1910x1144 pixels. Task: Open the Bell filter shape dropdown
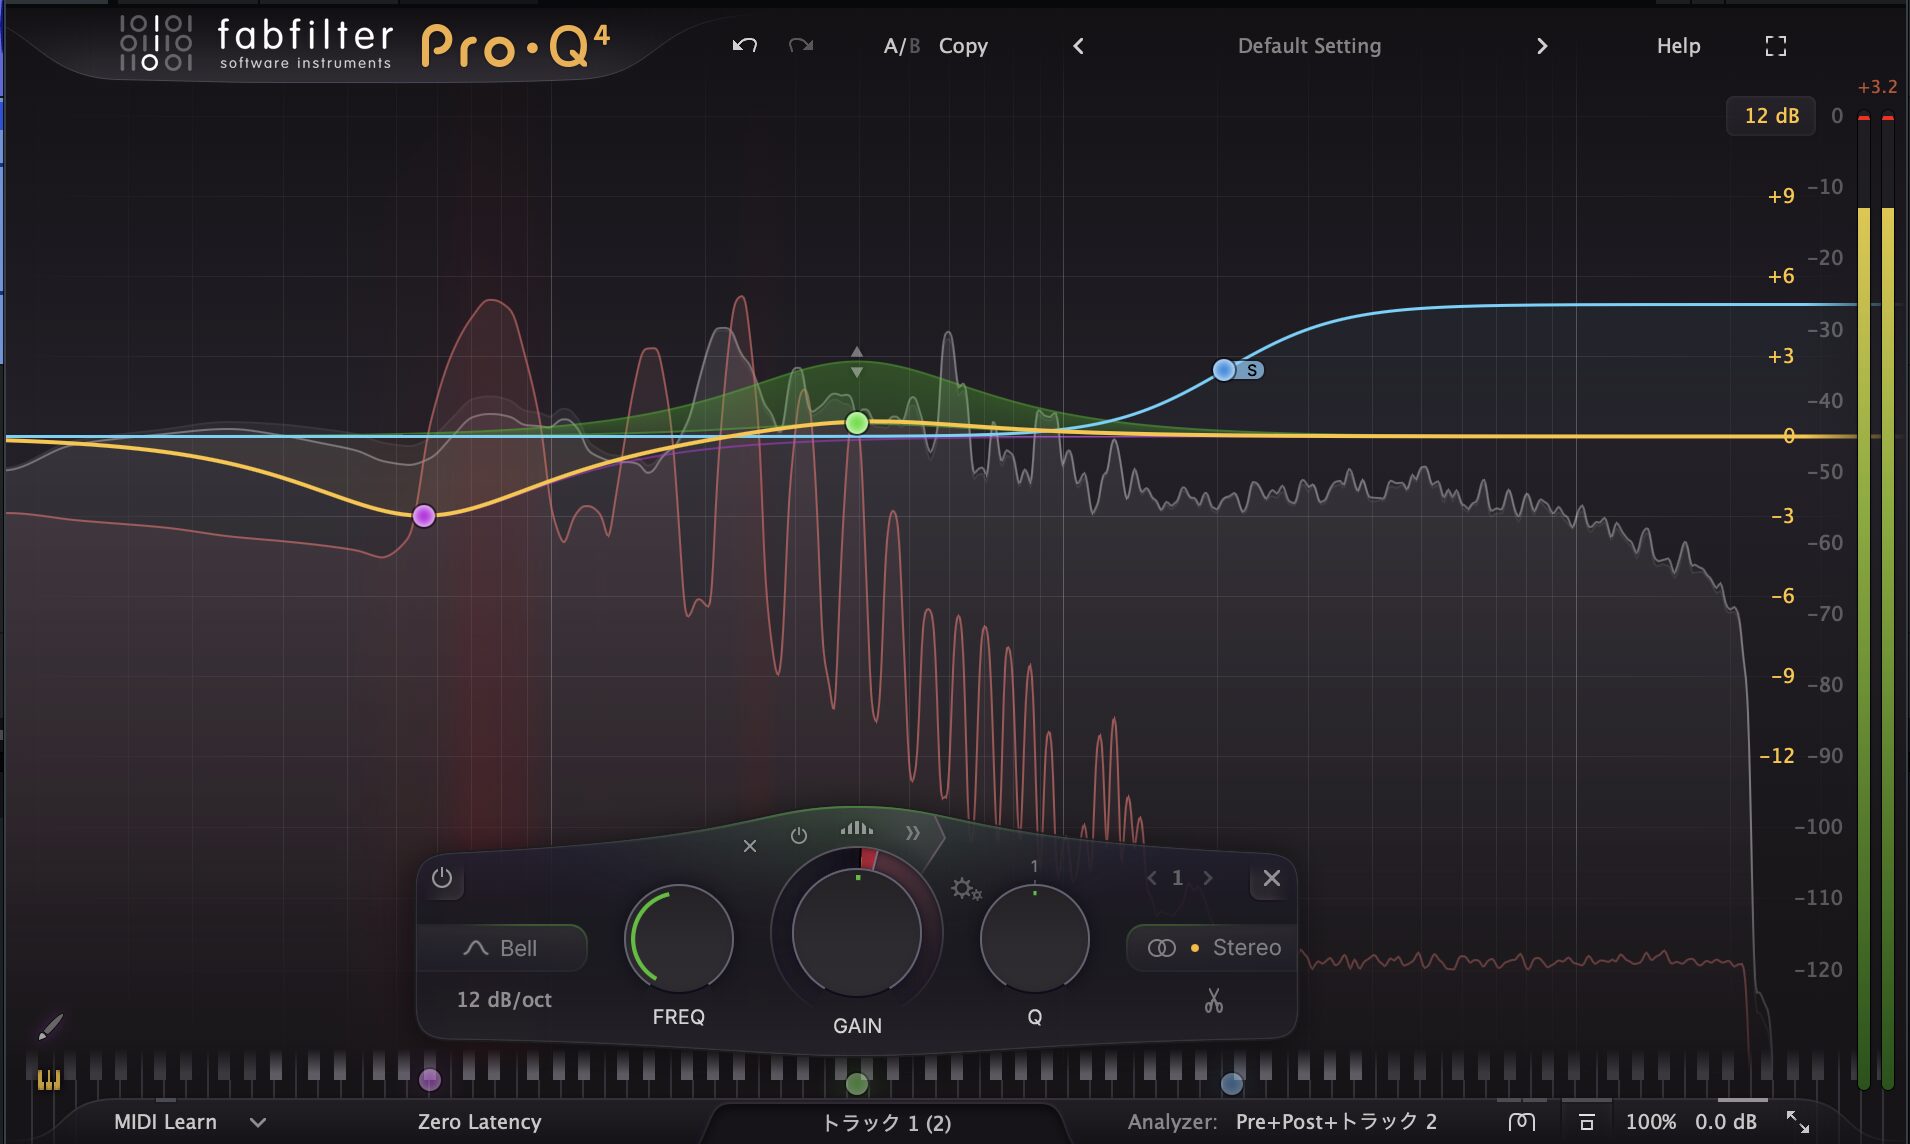[501, 948]
